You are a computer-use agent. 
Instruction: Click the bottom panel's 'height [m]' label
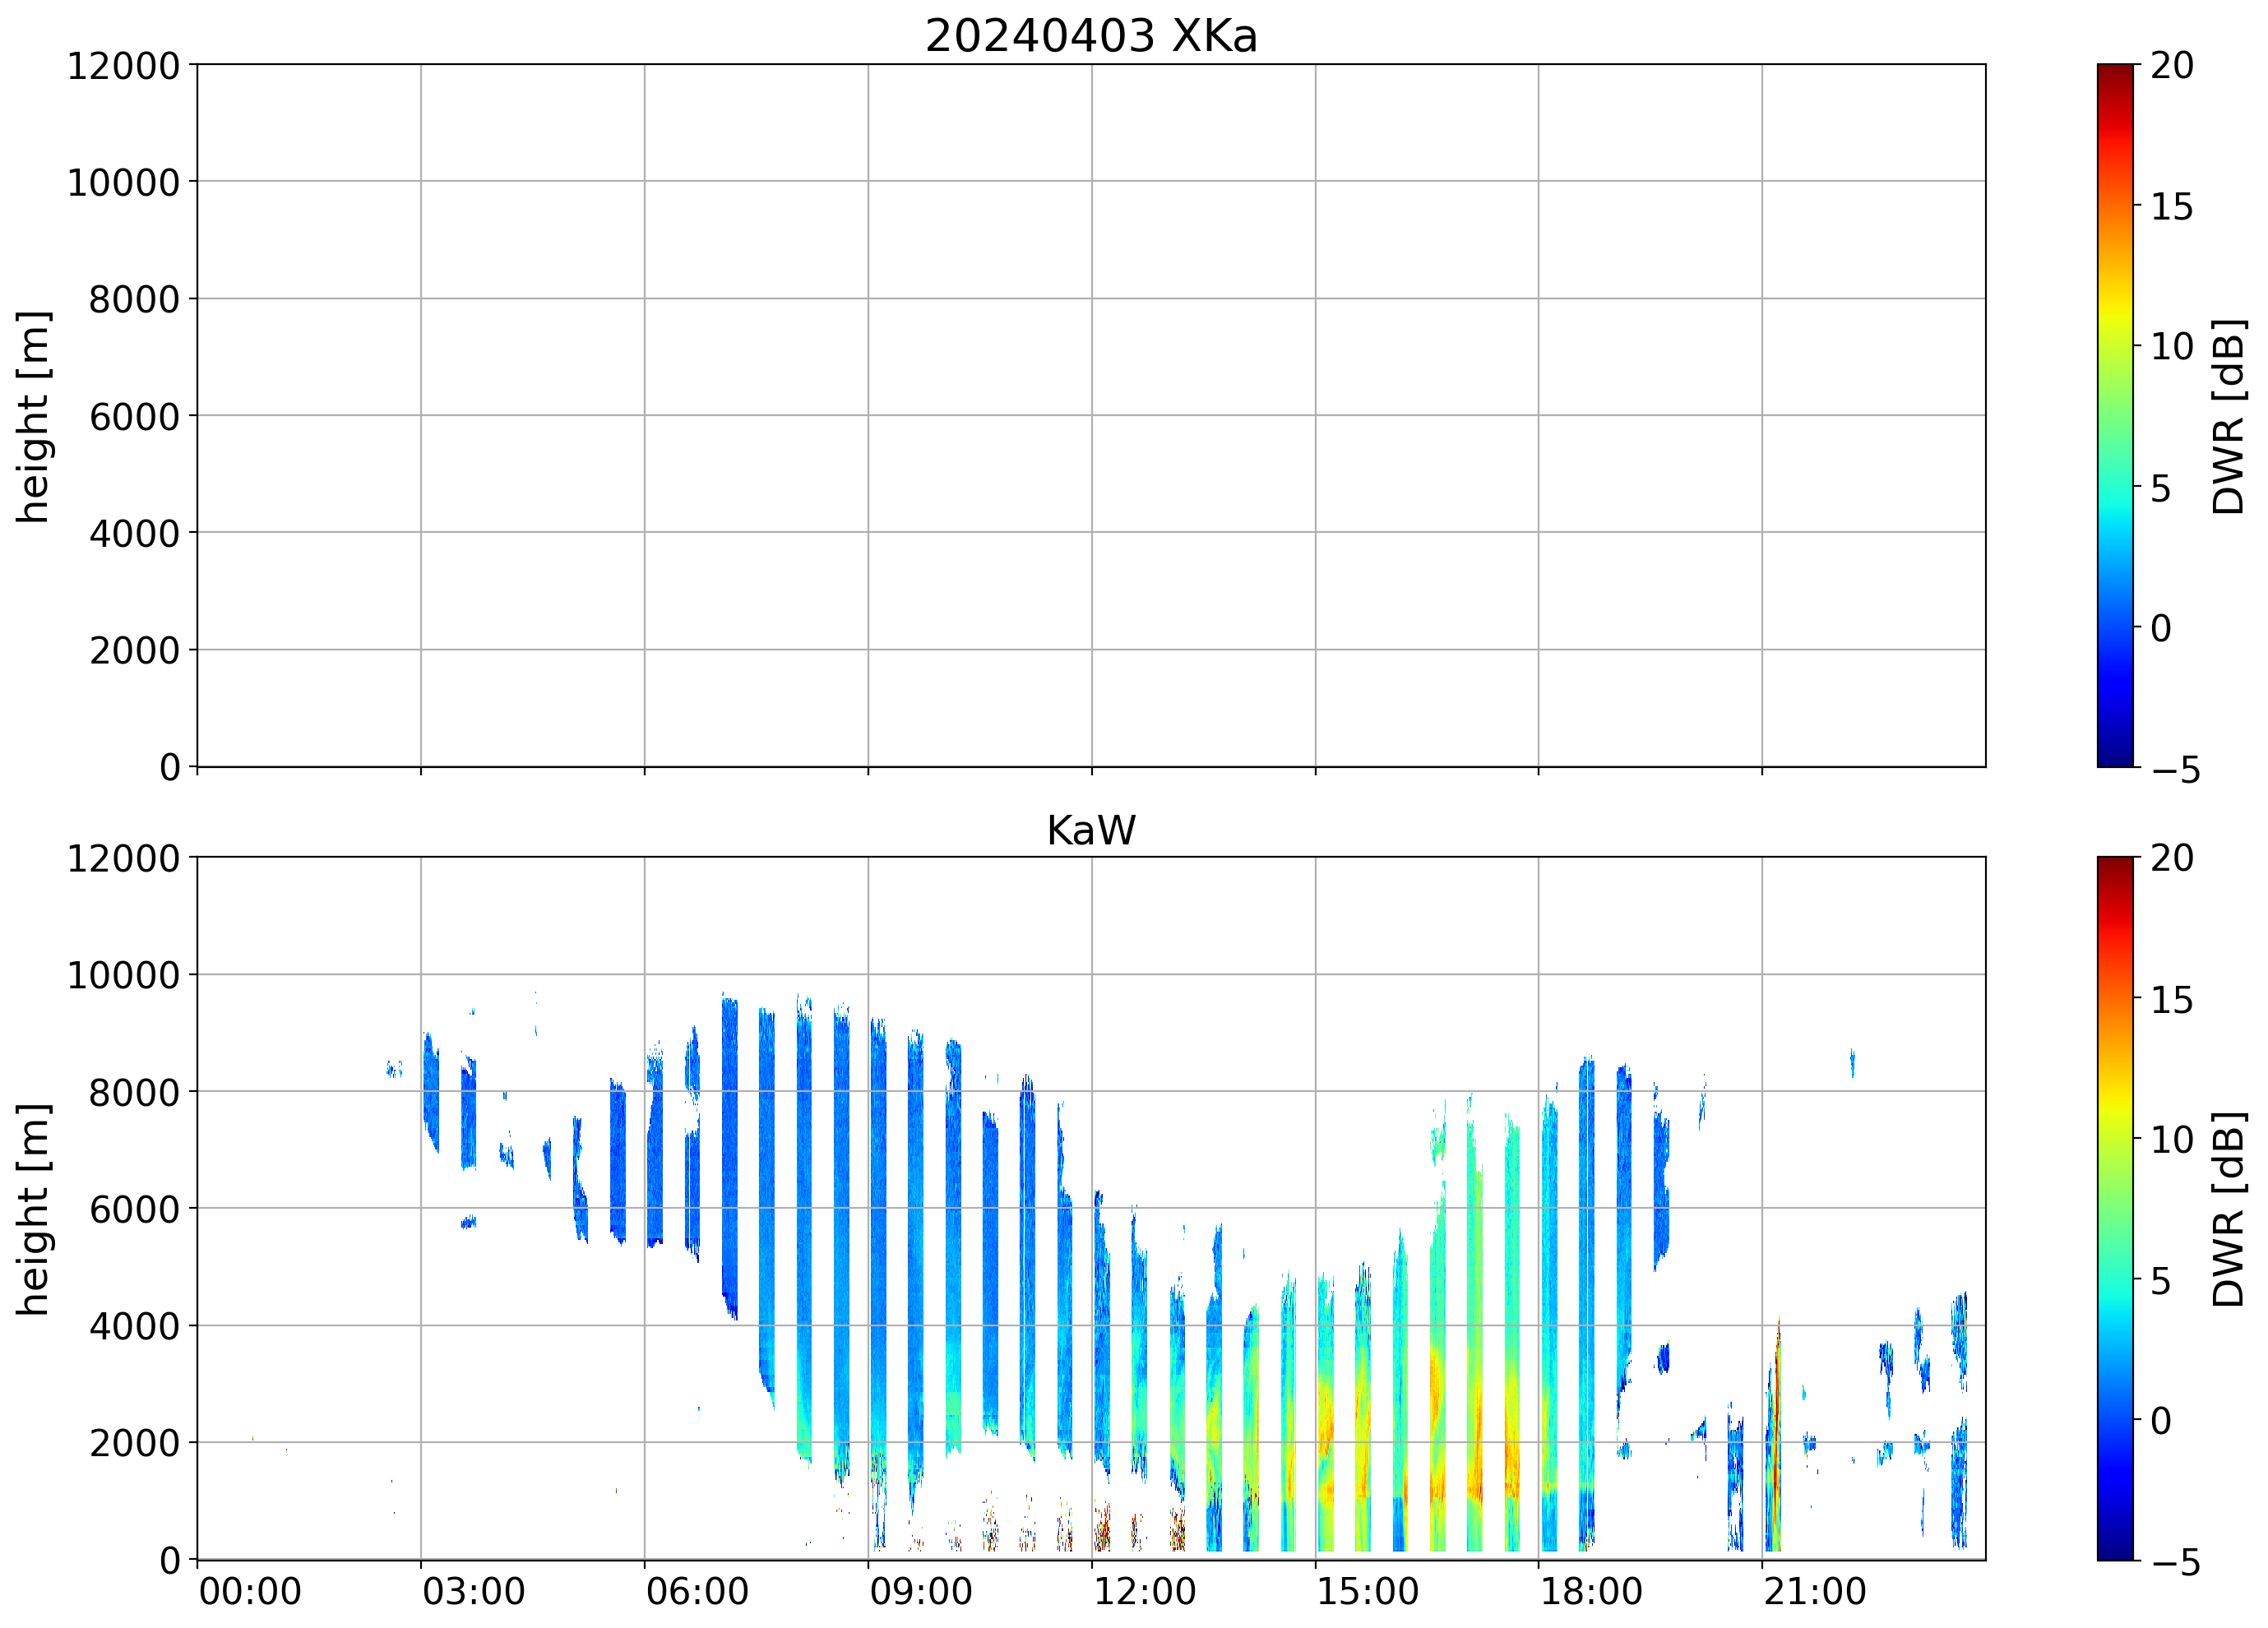(x=33, y=1209)
